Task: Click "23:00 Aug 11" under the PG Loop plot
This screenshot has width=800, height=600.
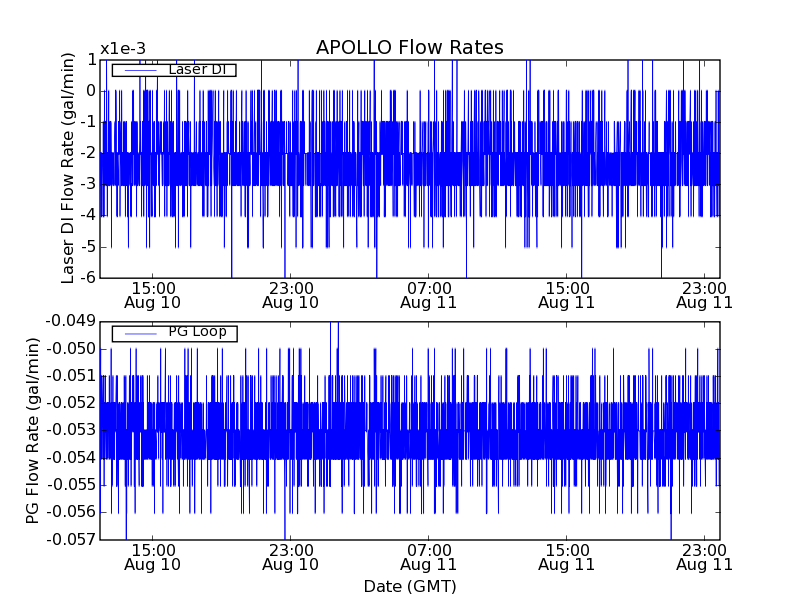Action: [705, 558]
